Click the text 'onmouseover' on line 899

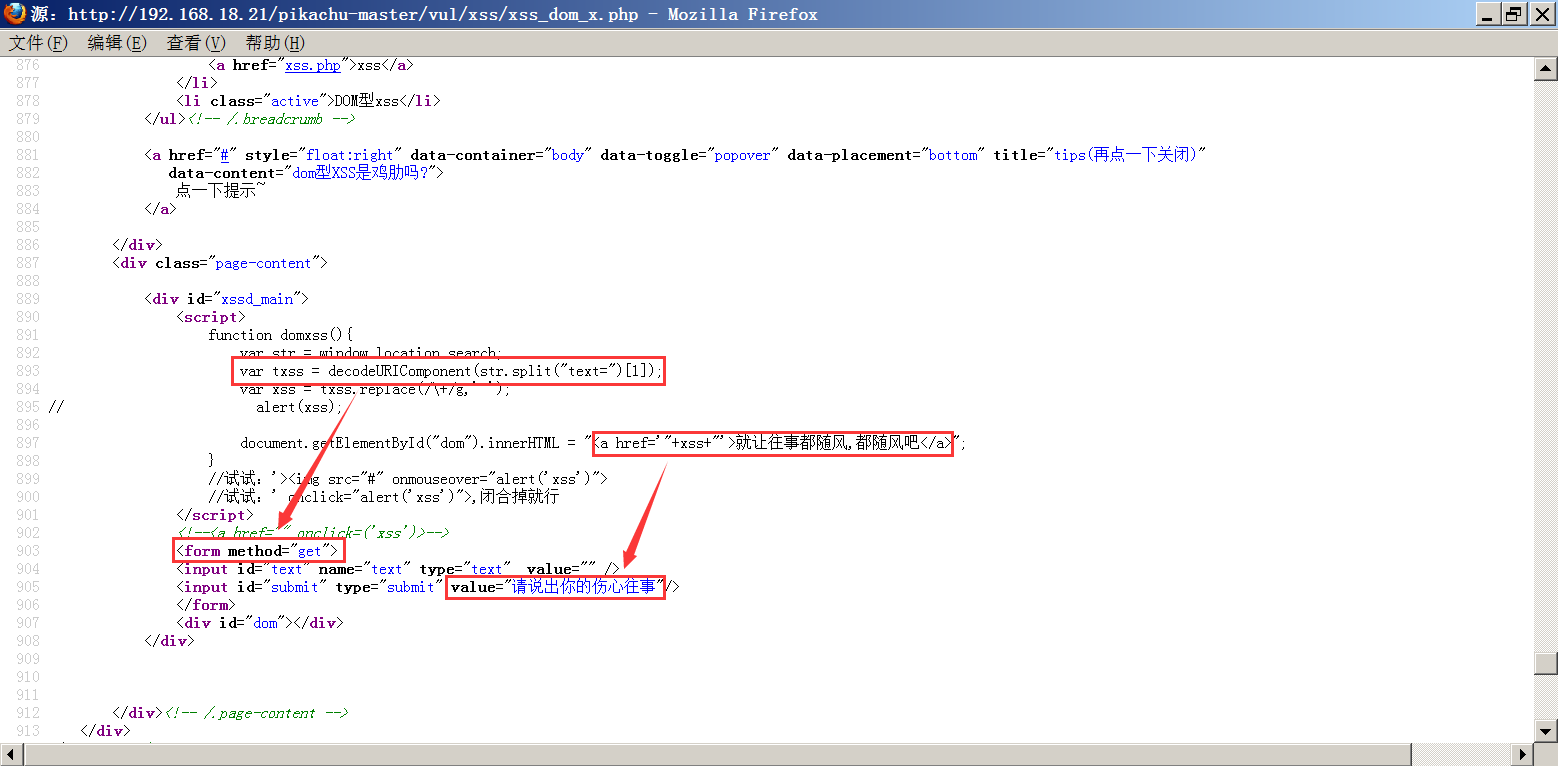(435, 479)
